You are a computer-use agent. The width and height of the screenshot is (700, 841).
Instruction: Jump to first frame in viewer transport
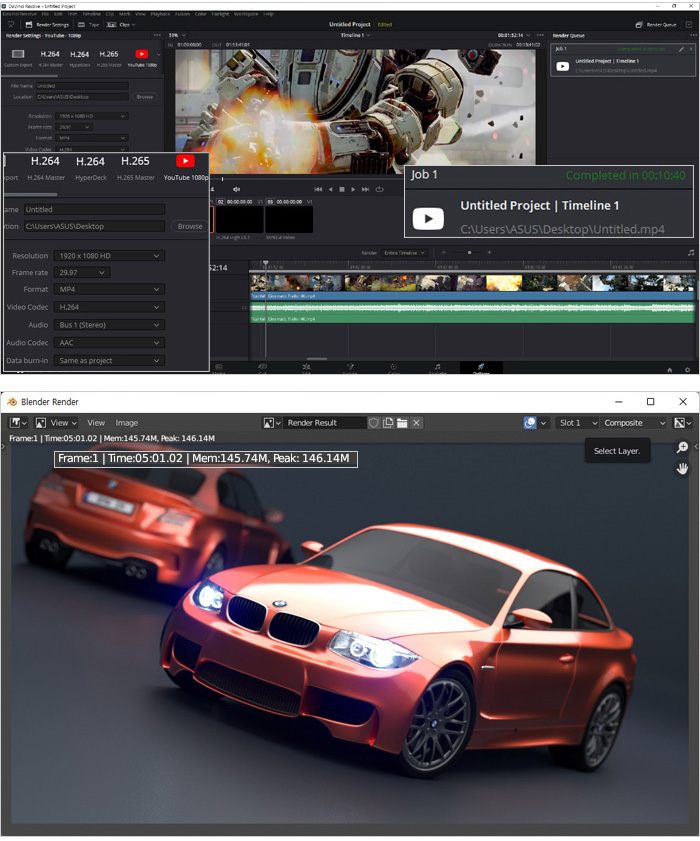tap(318, 189)
